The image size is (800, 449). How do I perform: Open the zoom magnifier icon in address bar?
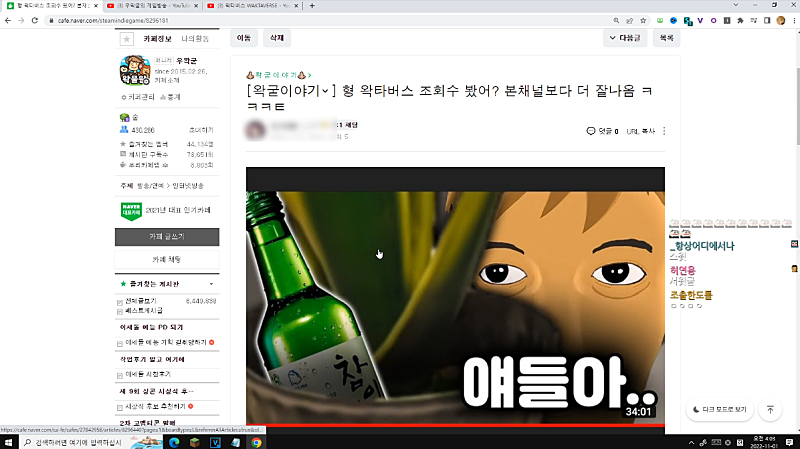616,20
